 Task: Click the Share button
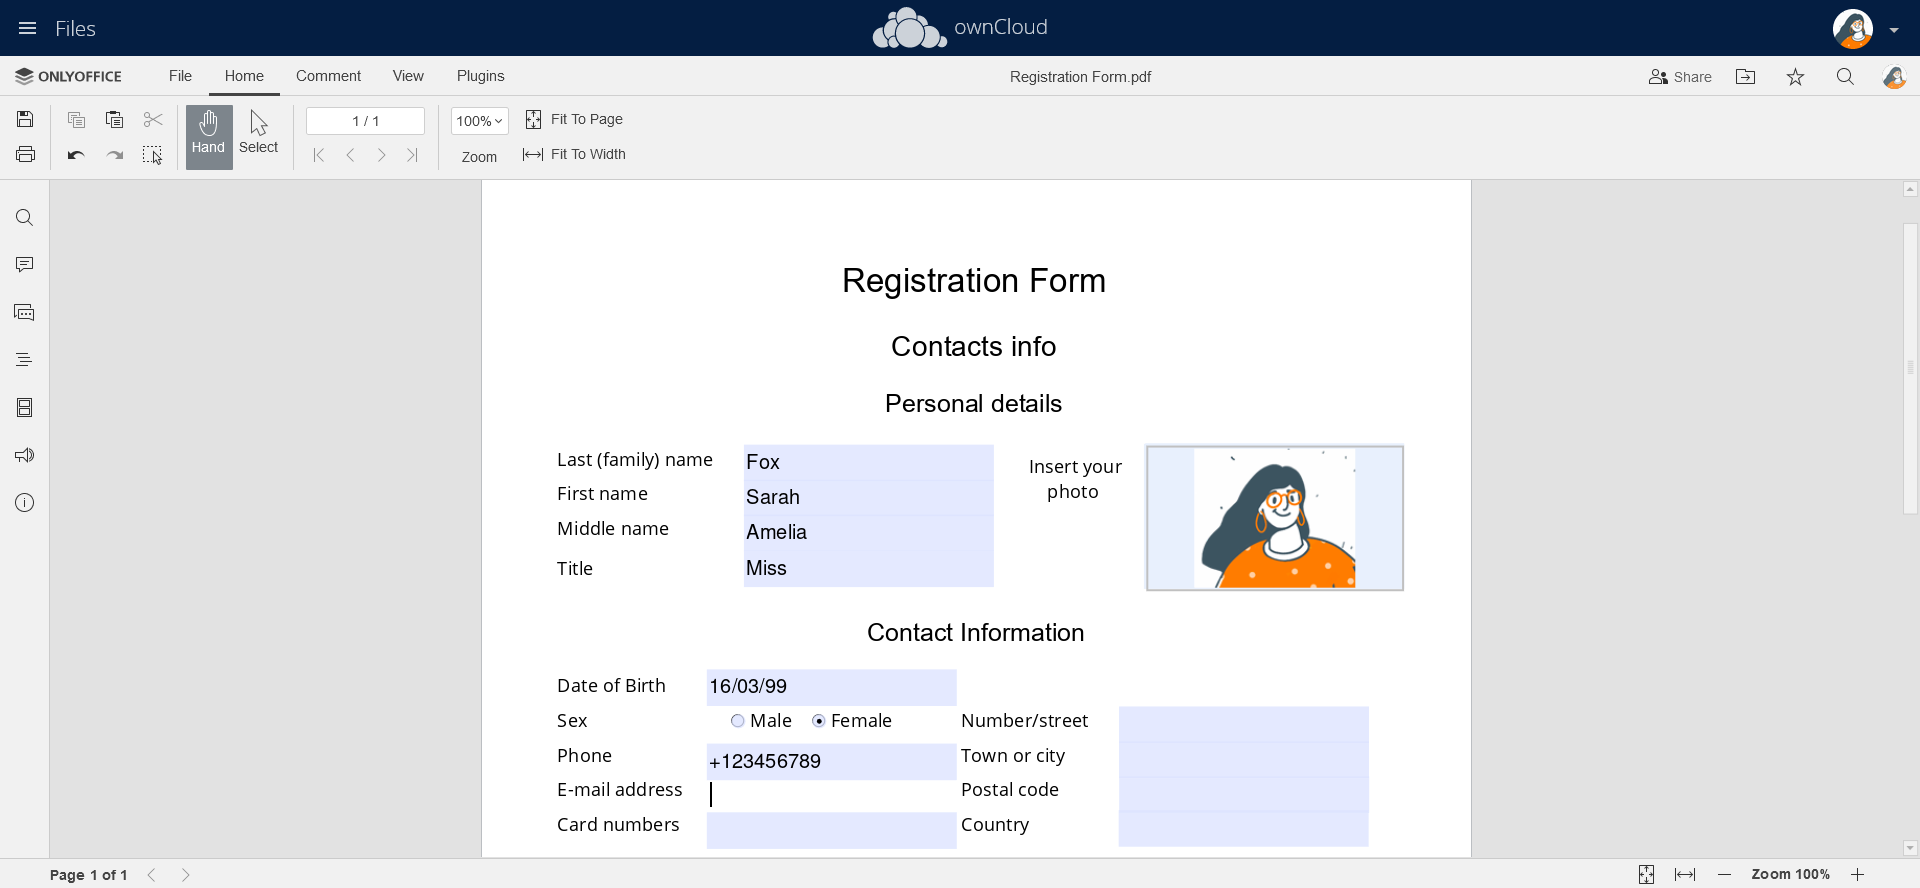coord(1680,77)
